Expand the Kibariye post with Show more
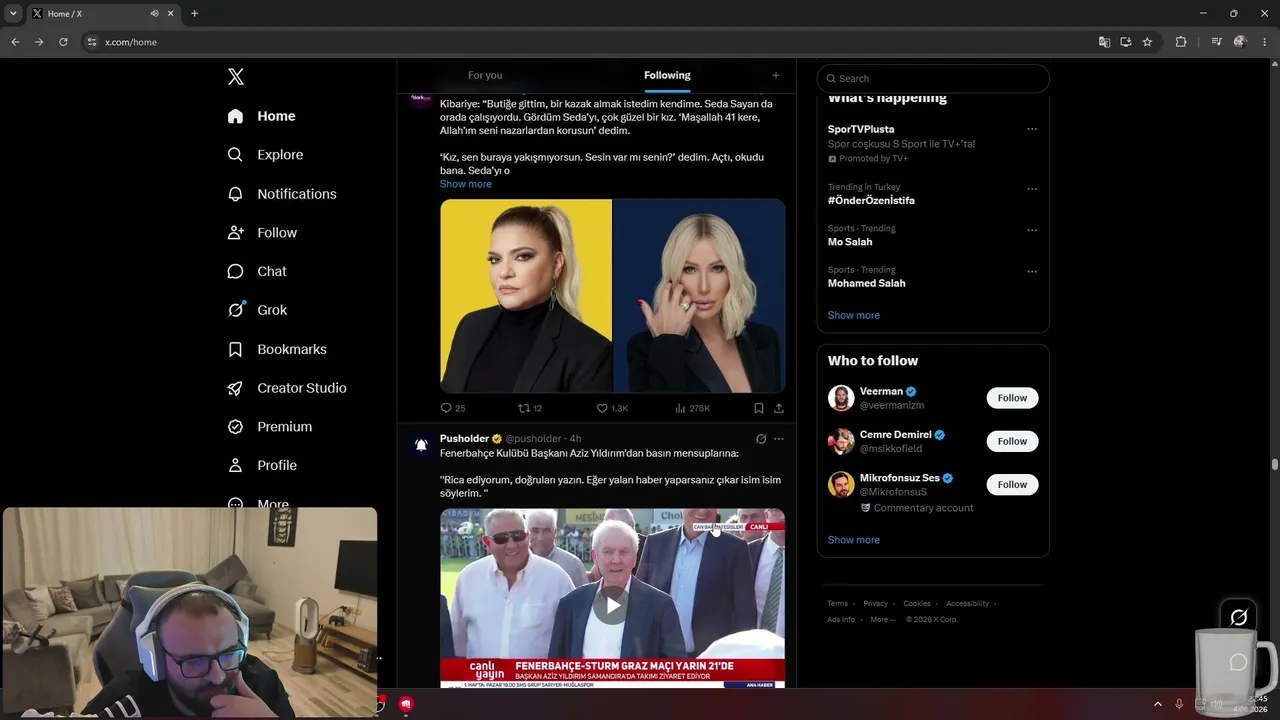Viewport: 1280px width, 720px height. pyautogui.click(x=466, y=184)
